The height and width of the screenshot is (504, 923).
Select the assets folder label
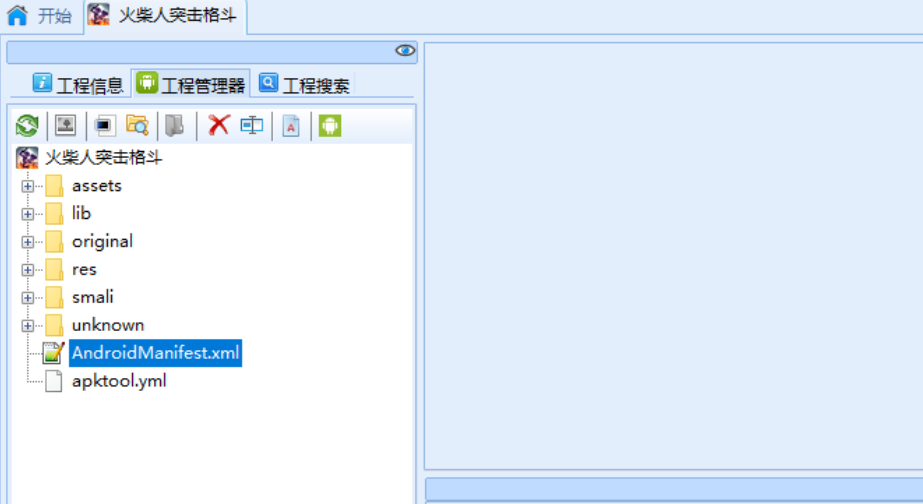pyautogui.click(x=97, y=186)
